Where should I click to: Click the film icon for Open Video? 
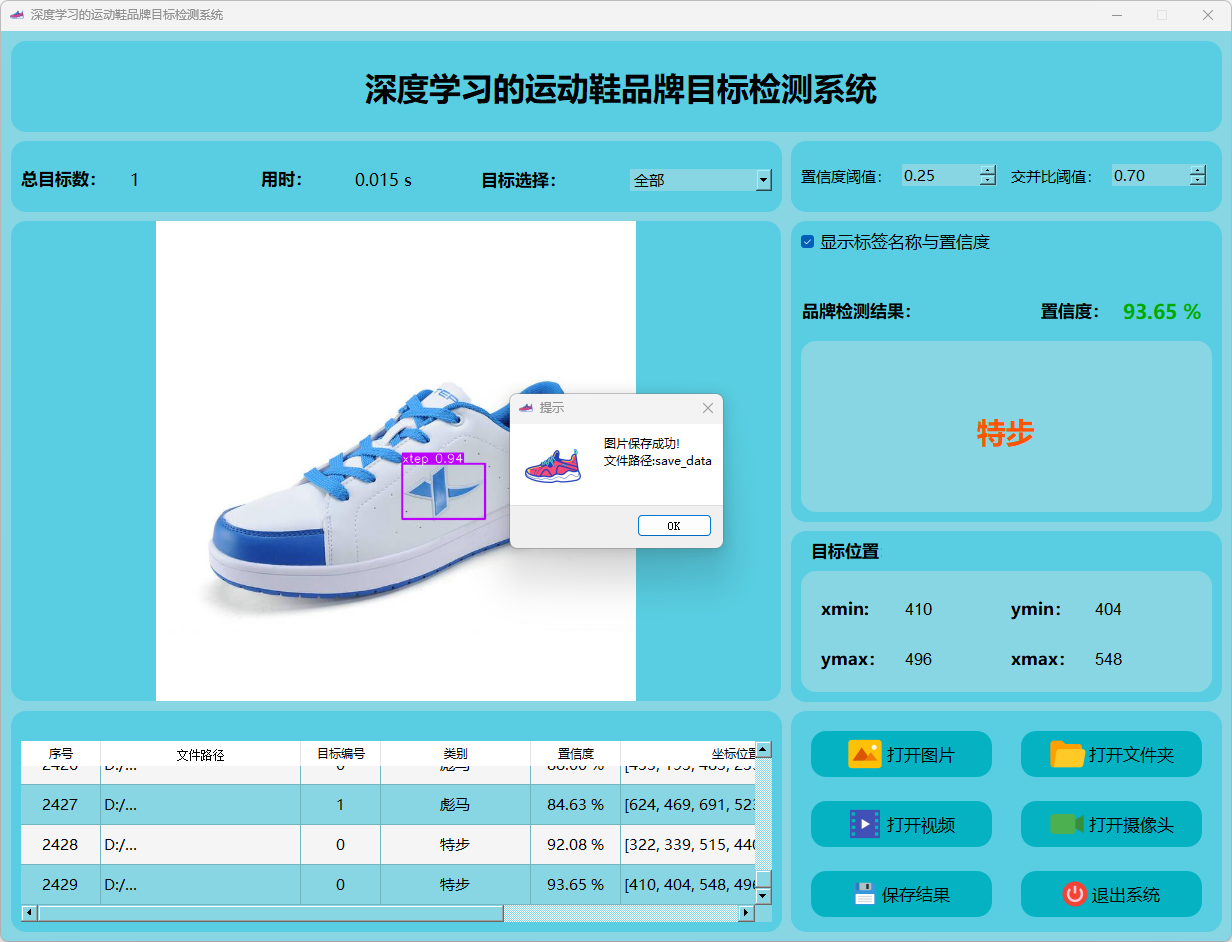click(x=864, y=824)
